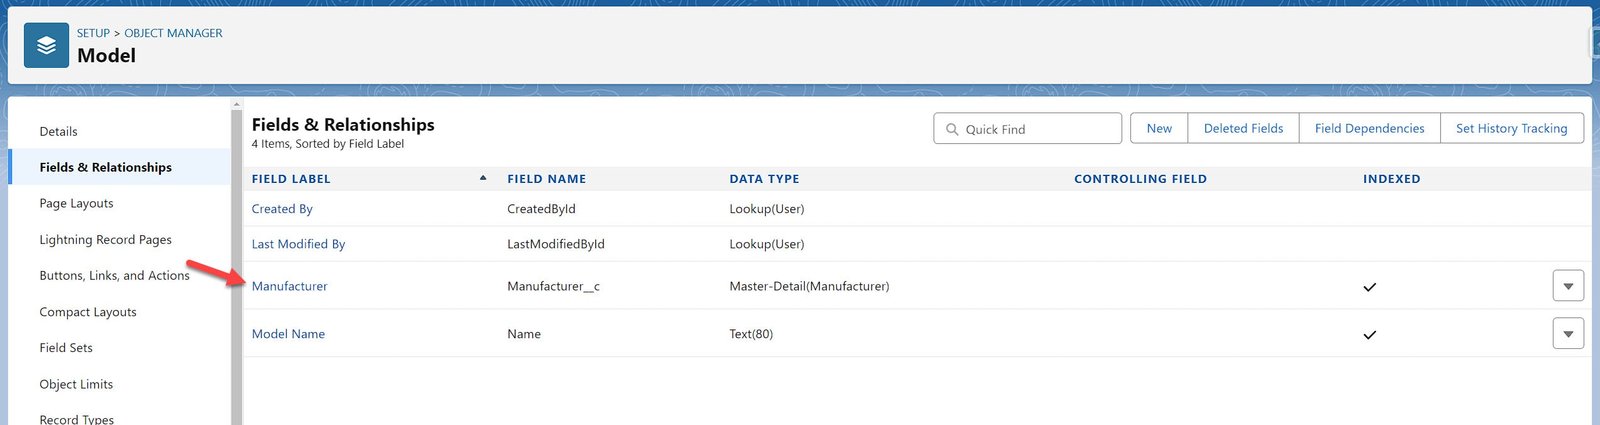The height and width of the screenshot is (425, 1600).
Task: Click the LastModifiedById field name cell
Action: pos(555,244)
